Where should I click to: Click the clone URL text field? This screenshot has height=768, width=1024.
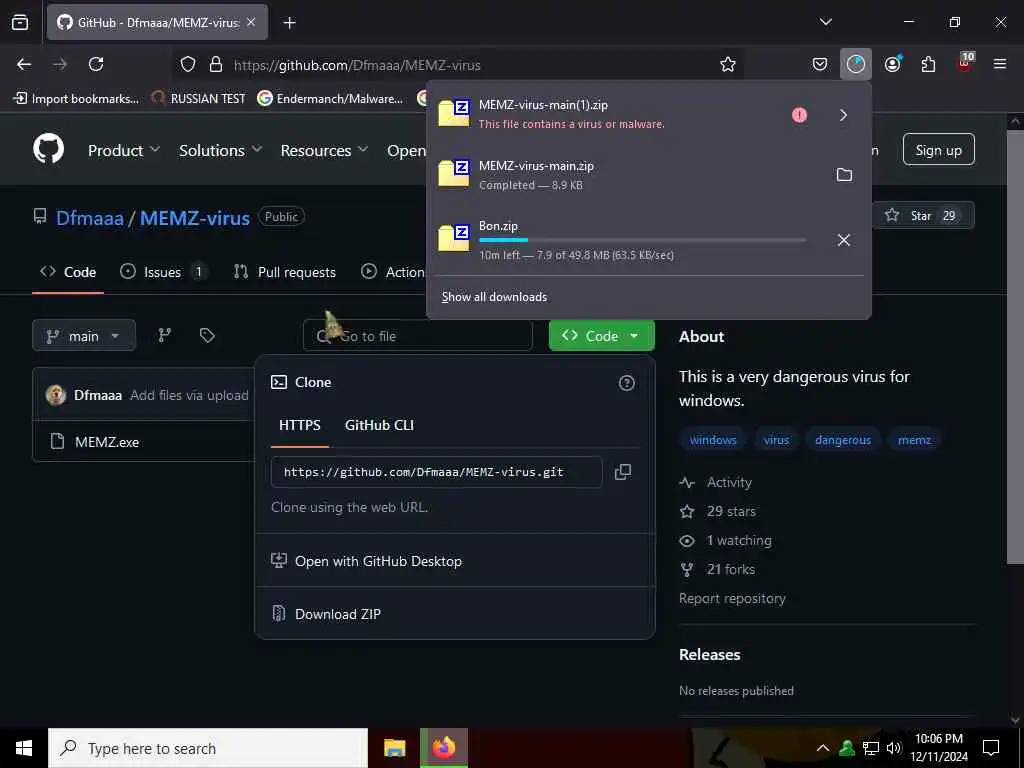tap(436, 472)
